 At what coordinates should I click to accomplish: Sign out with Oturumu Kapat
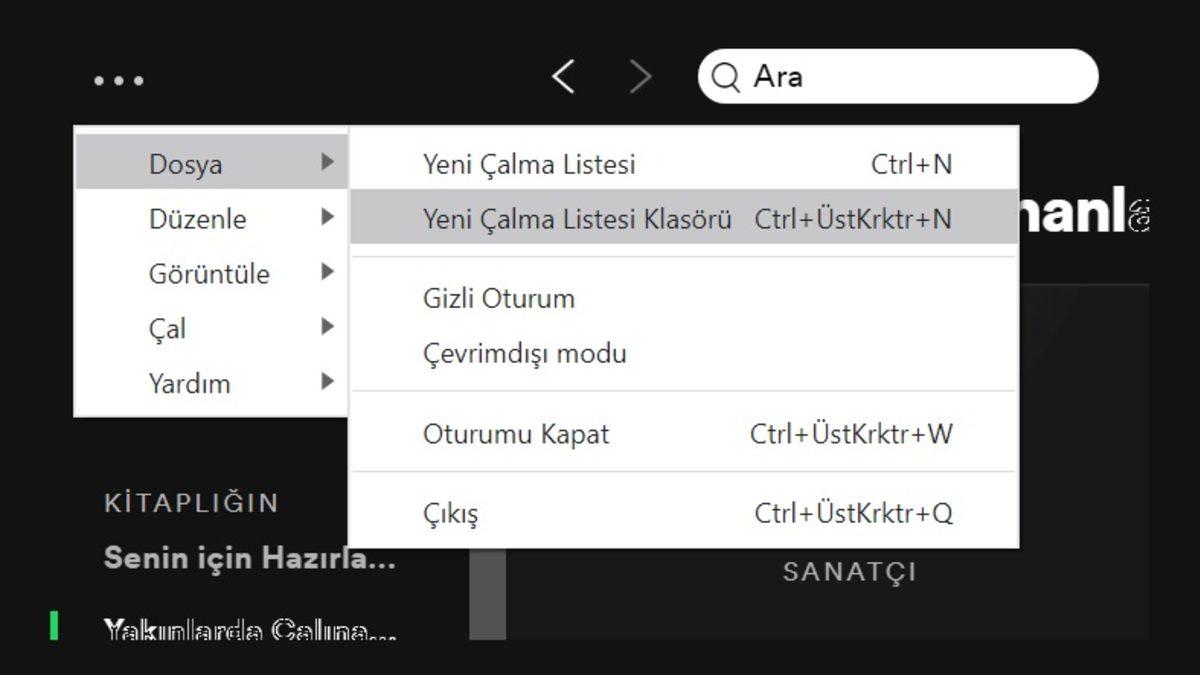pyautogui.click(x=513, y=434)
